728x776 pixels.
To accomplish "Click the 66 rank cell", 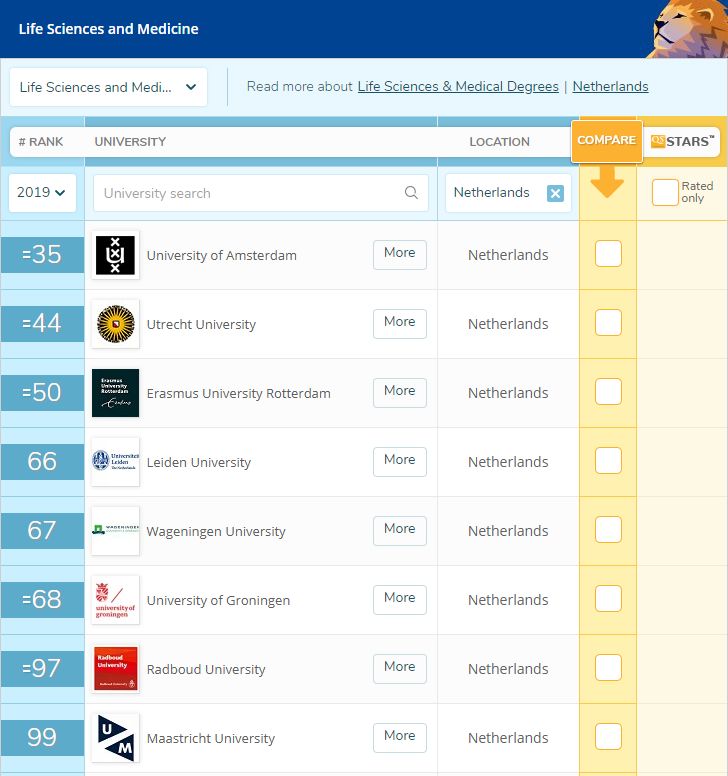I will coord(43,461).
